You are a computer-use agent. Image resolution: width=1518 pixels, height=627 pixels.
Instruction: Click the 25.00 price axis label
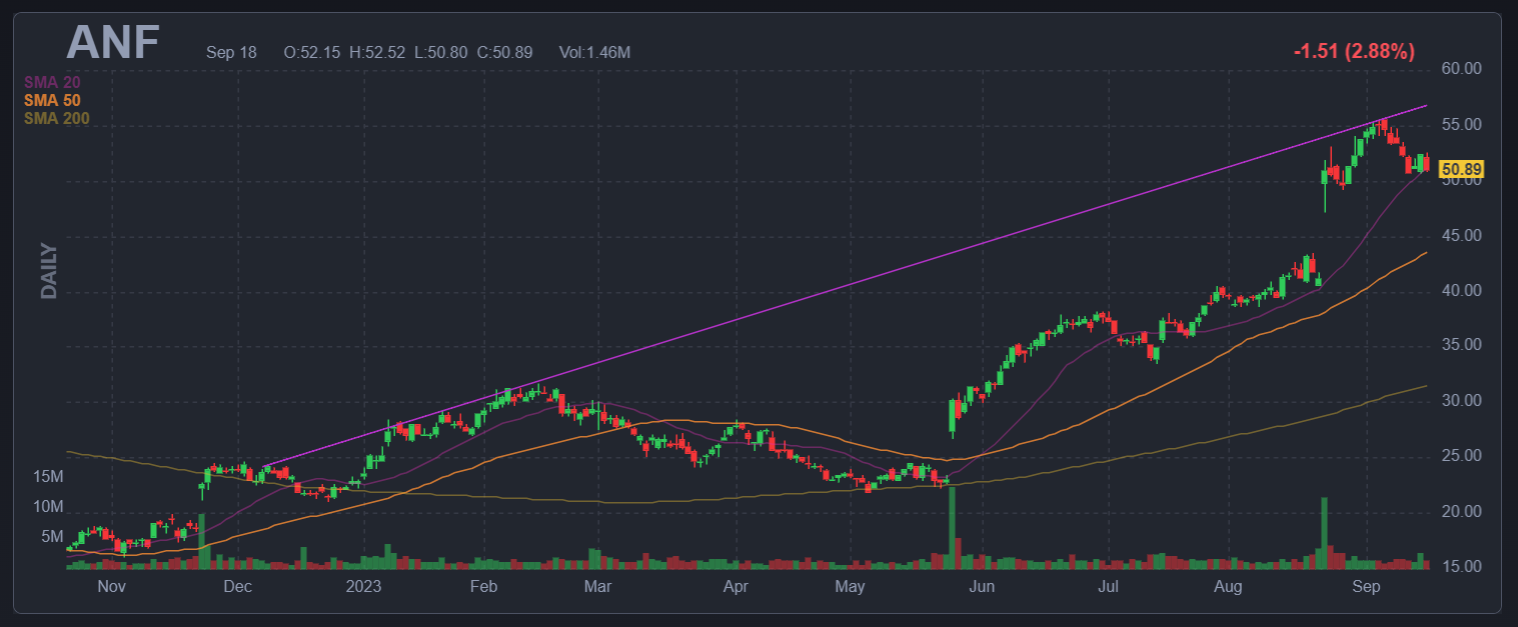(1460, 456)
